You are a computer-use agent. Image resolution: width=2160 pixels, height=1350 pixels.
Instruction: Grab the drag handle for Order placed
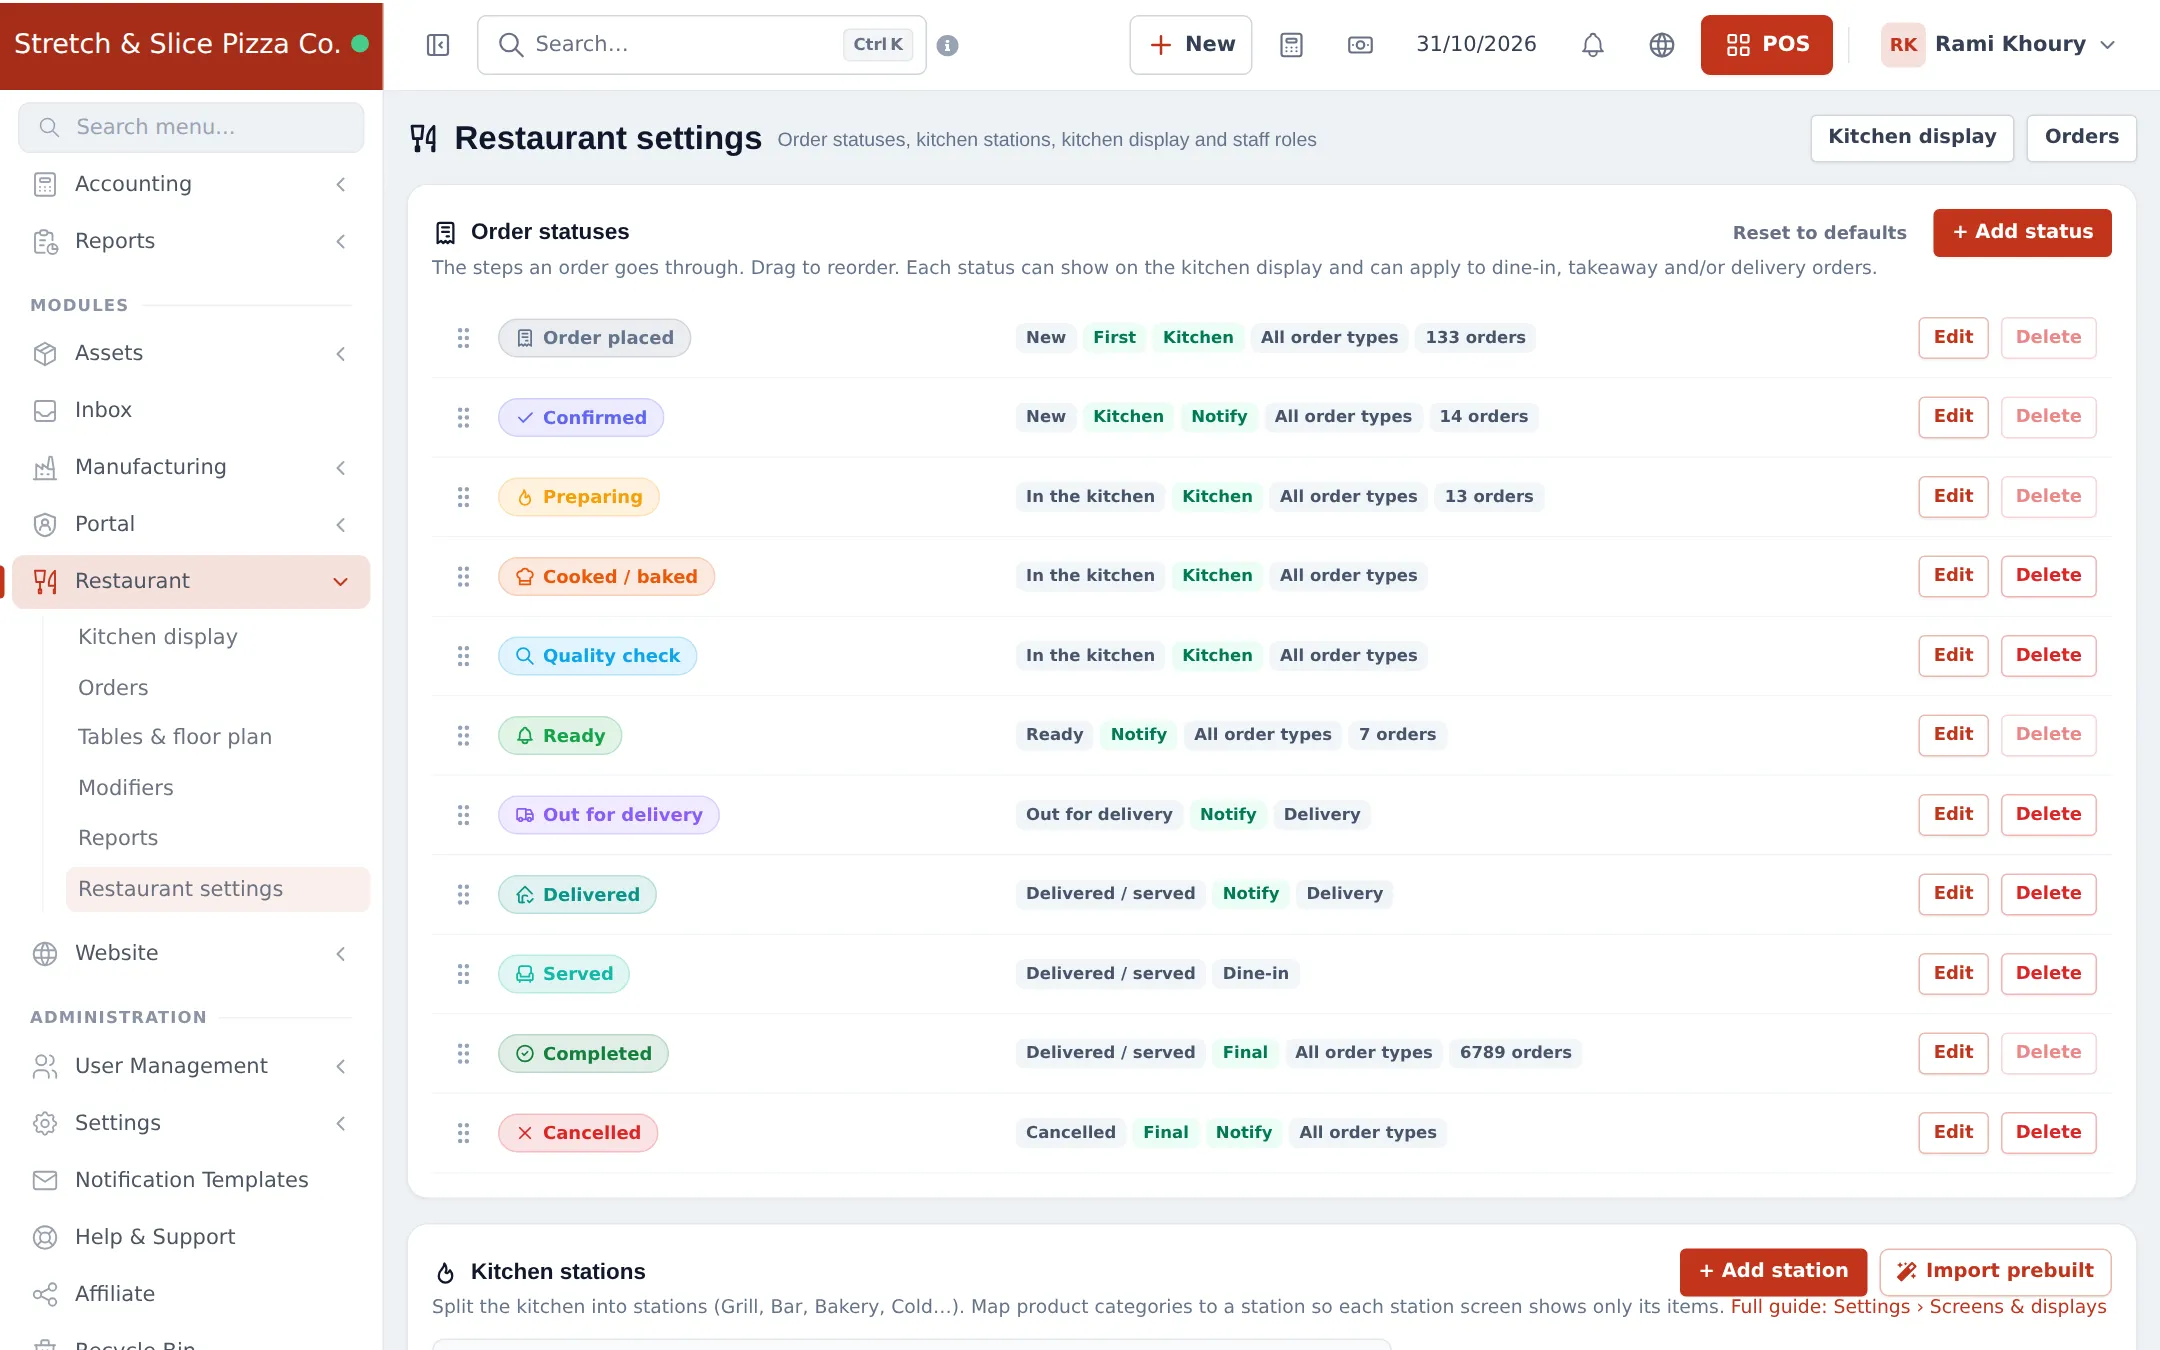point(463,338)
